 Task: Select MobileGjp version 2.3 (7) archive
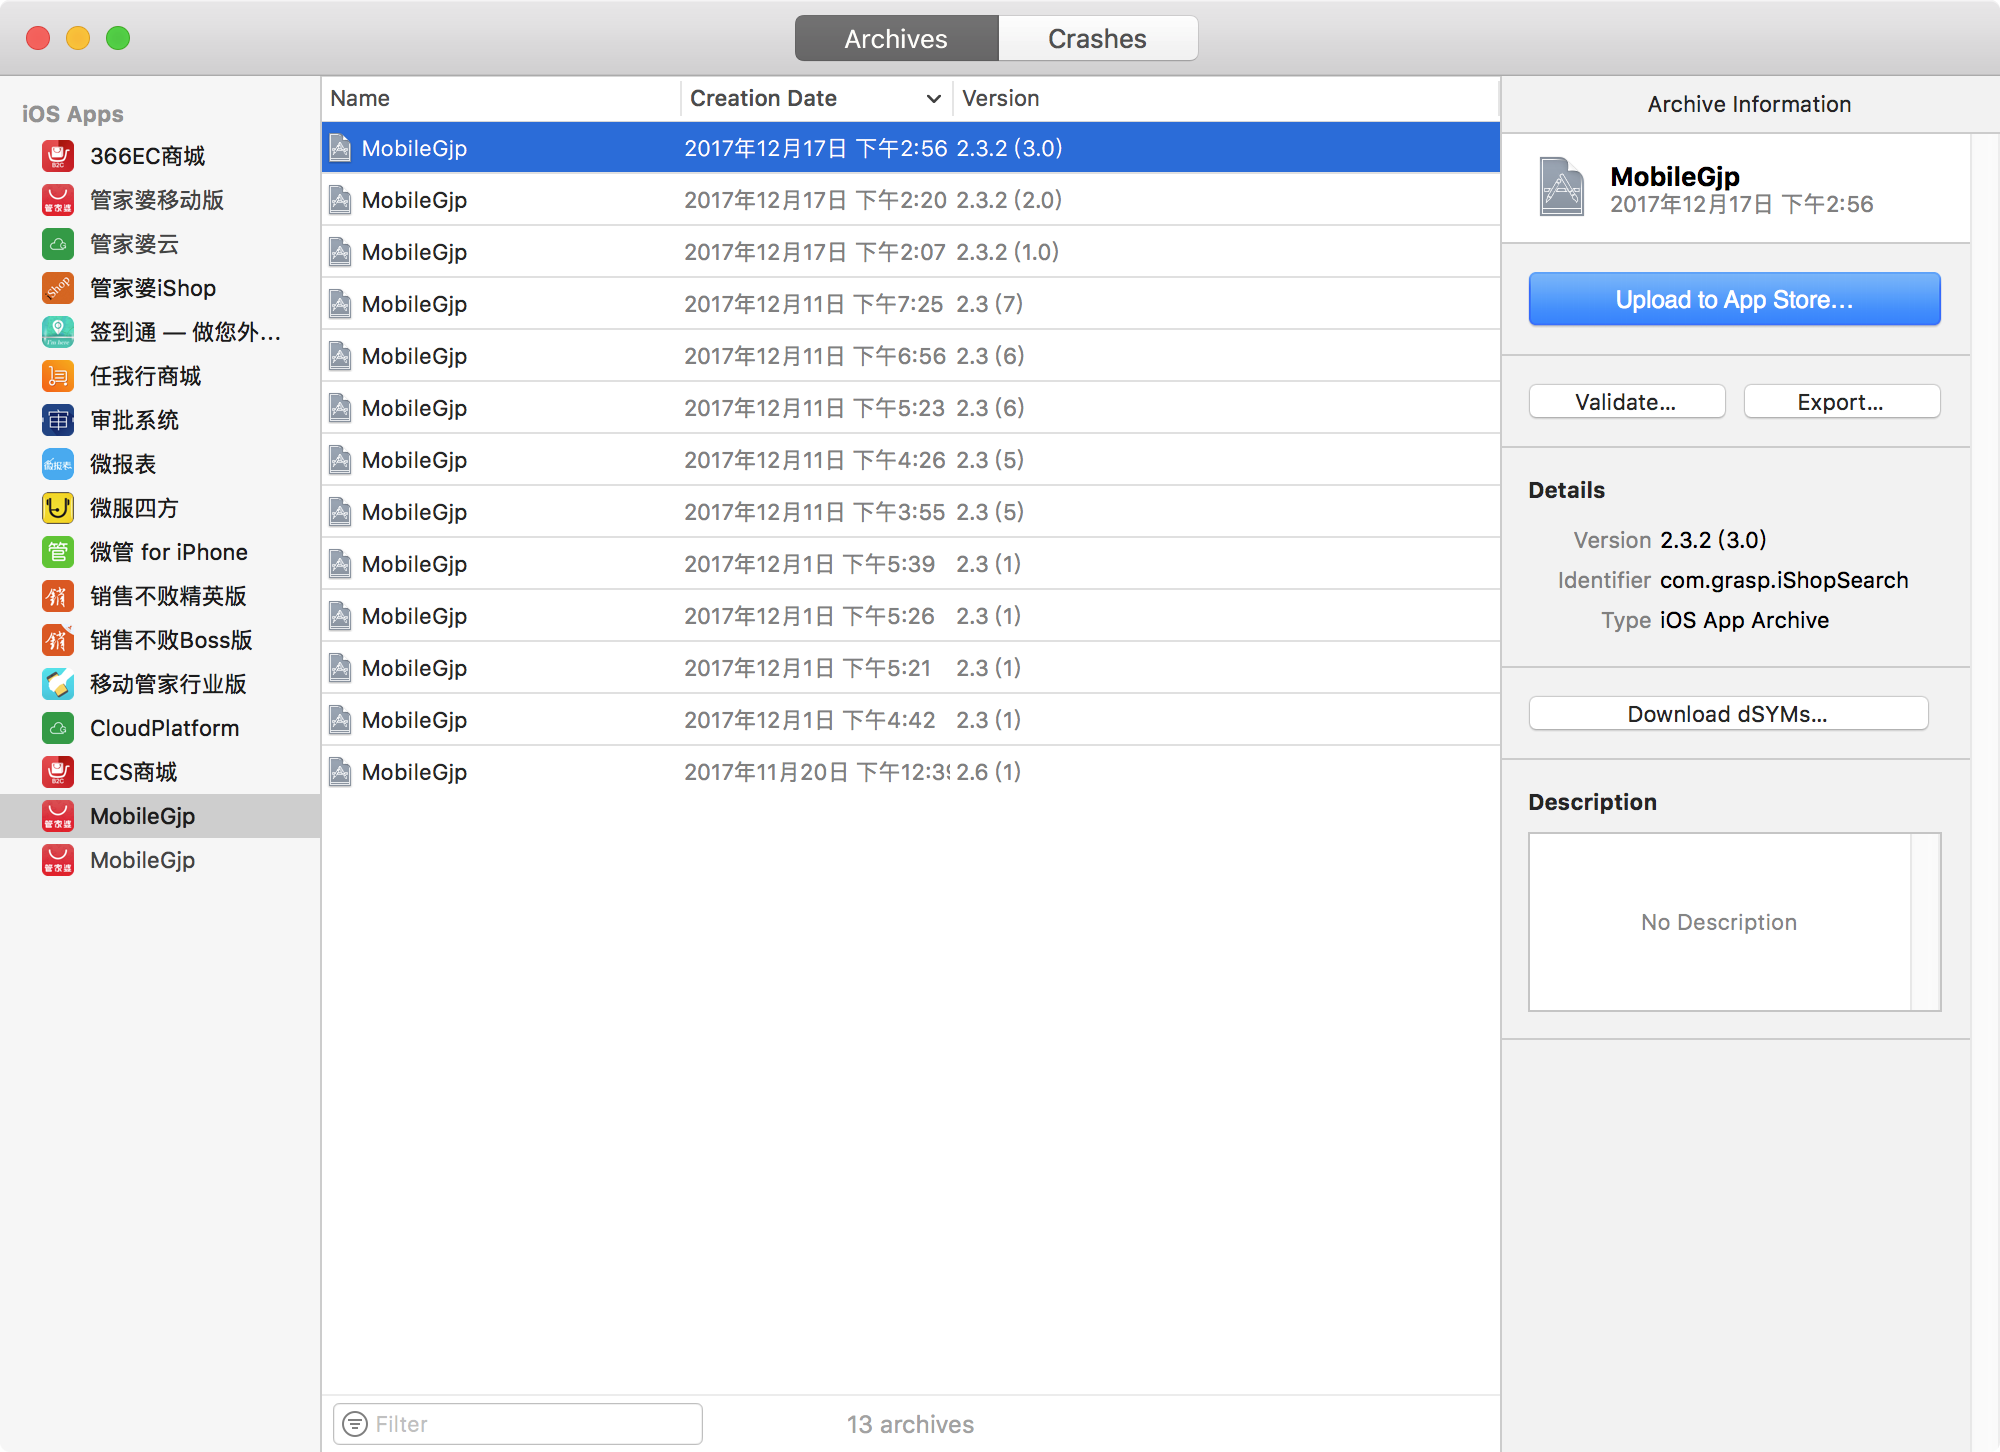[907, 303]
